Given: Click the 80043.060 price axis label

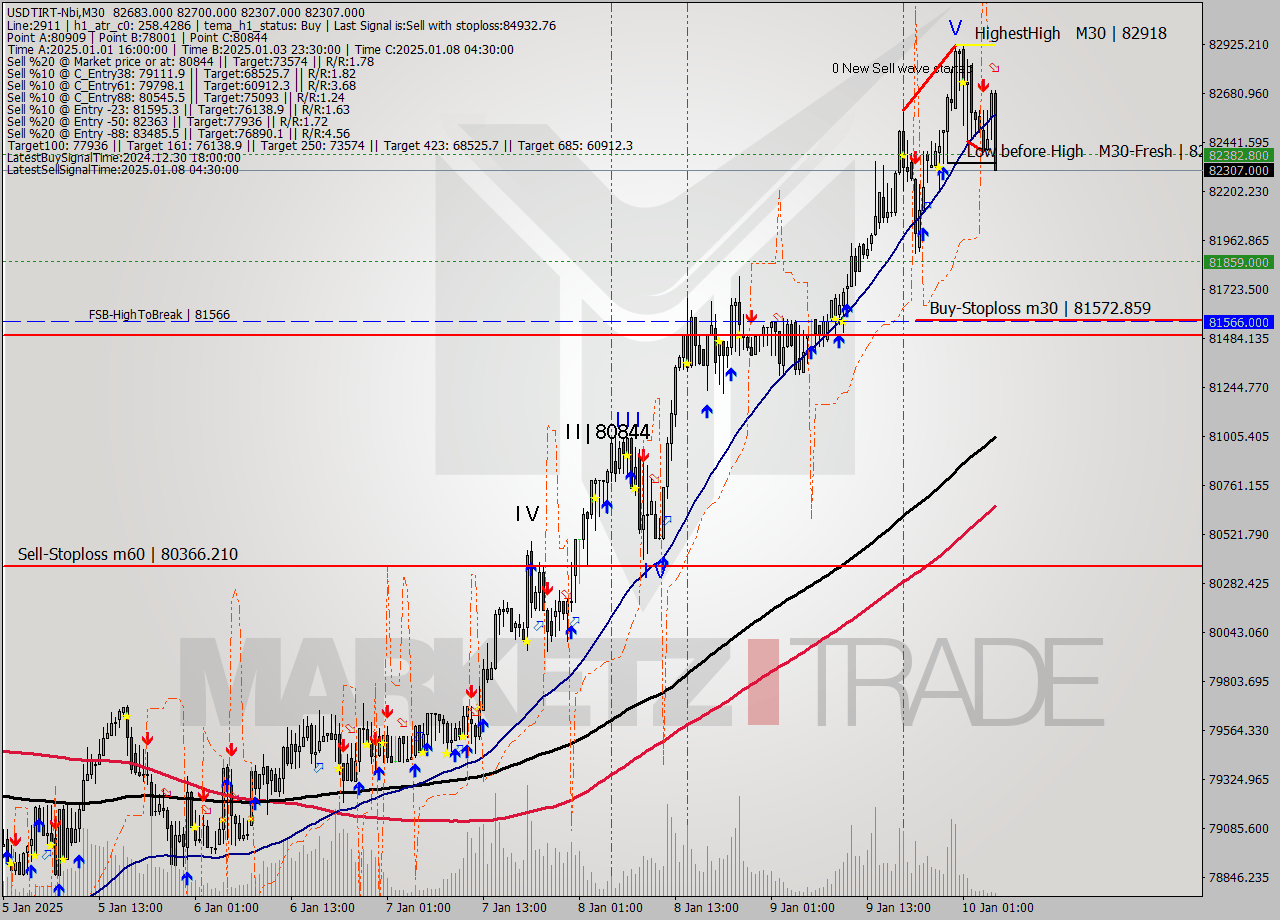Looking at the screenshot, I should [x=1239, y=633].
